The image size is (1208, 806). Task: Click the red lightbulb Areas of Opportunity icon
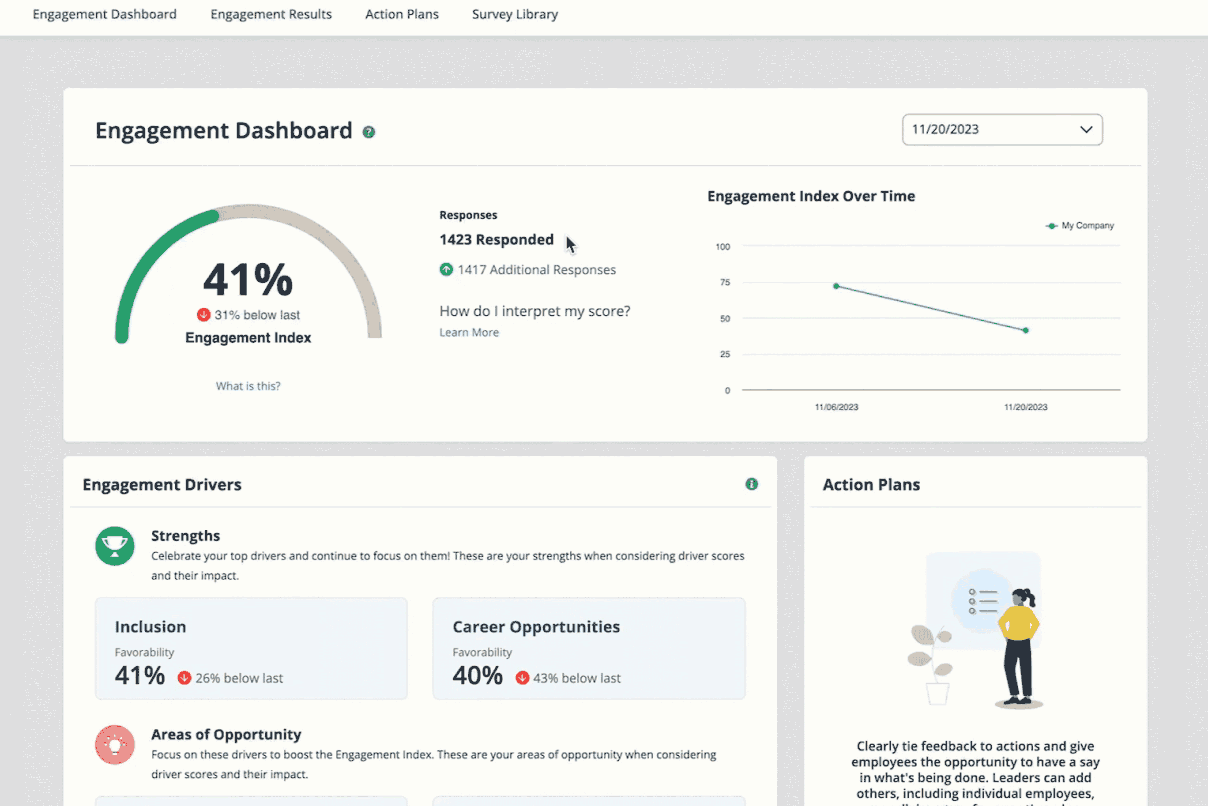tap(115, 745)
